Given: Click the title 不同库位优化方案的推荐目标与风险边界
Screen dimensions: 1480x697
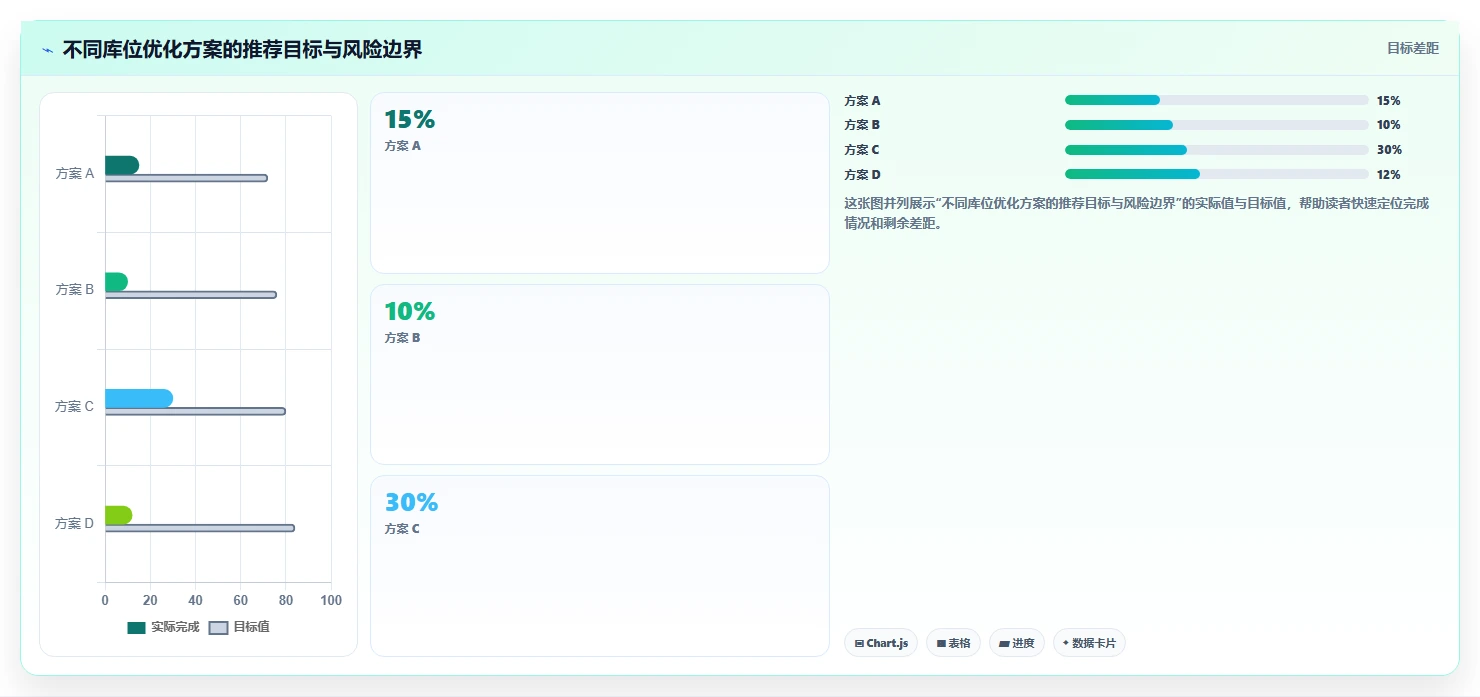Looking at the screenshot, I should point(242,50).
